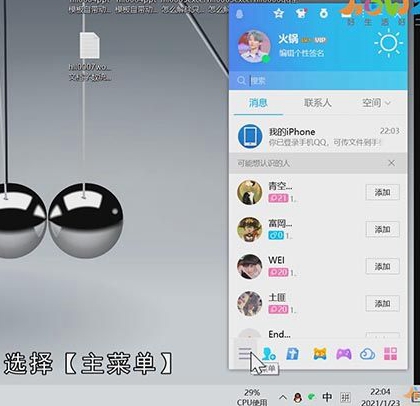420x406 pixels.
Task: Open the pink app grid icon
Action: (390, 354)
